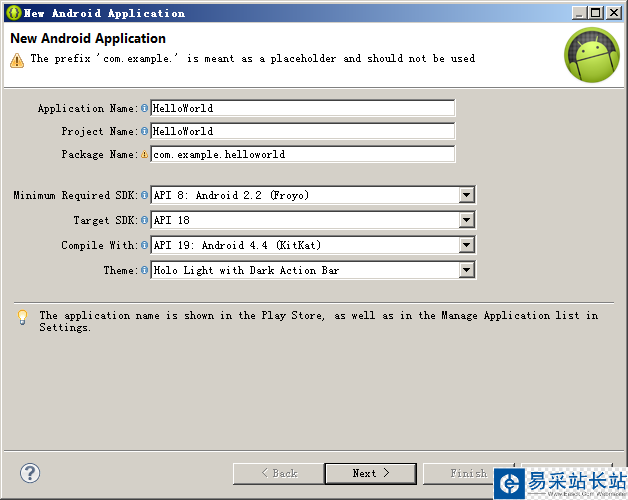Click info icon beside Target SDK
The width and height of the screenshot is (628, 500).
[144, 220]
